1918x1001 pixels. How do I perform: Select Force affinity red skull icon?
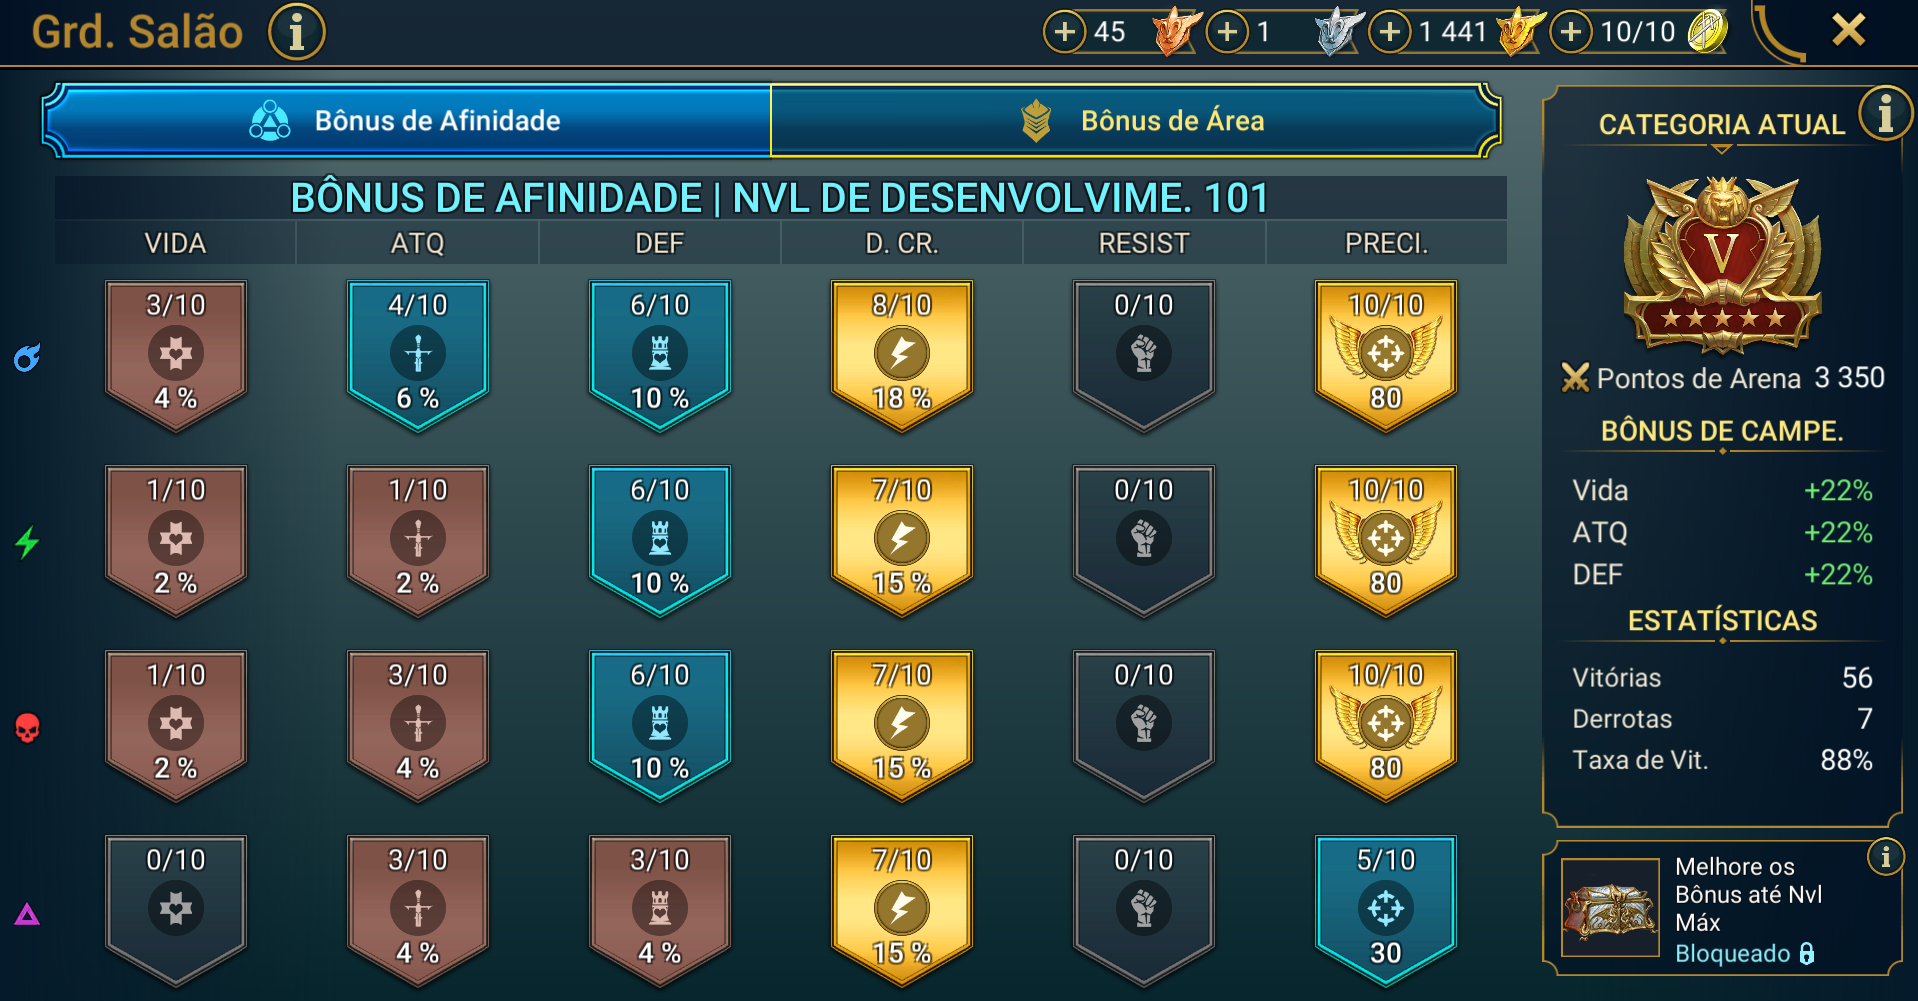click(27, 728)
